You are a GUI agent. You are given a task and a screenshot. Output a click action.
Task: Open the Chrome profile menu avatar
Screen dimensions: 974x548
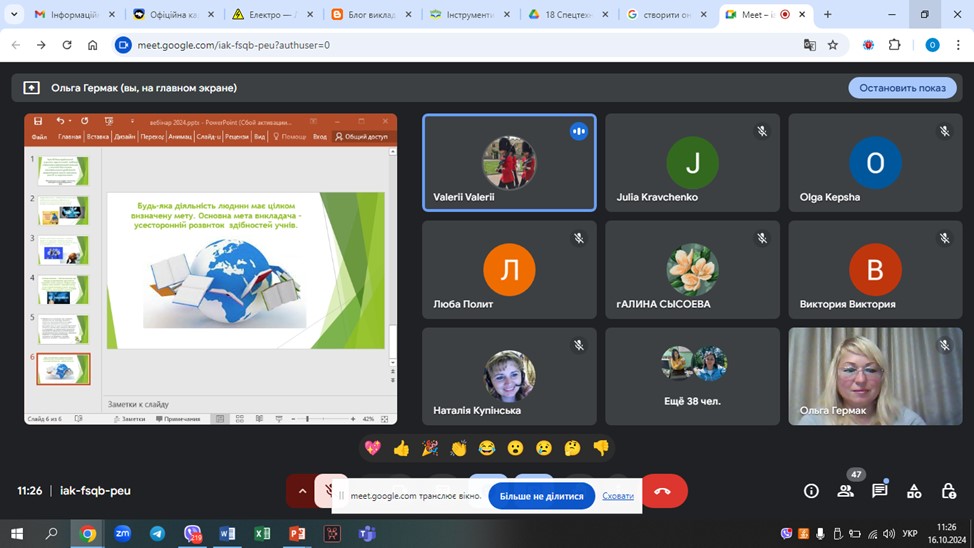coord(932,45)
